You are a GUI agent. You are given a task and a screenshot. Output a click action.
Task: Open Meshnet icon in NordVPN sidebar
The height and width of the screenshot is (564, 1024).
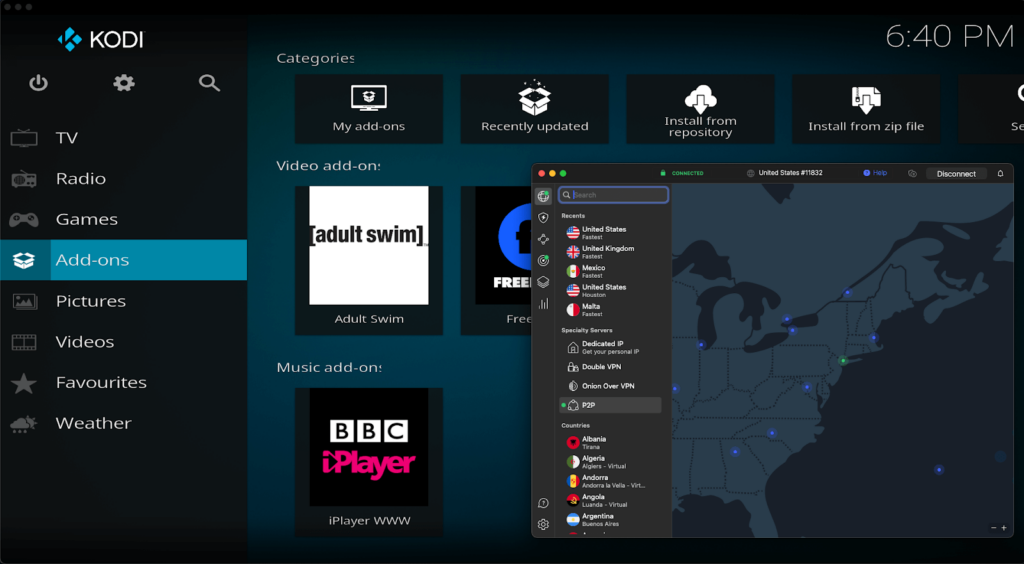point(543,239)
